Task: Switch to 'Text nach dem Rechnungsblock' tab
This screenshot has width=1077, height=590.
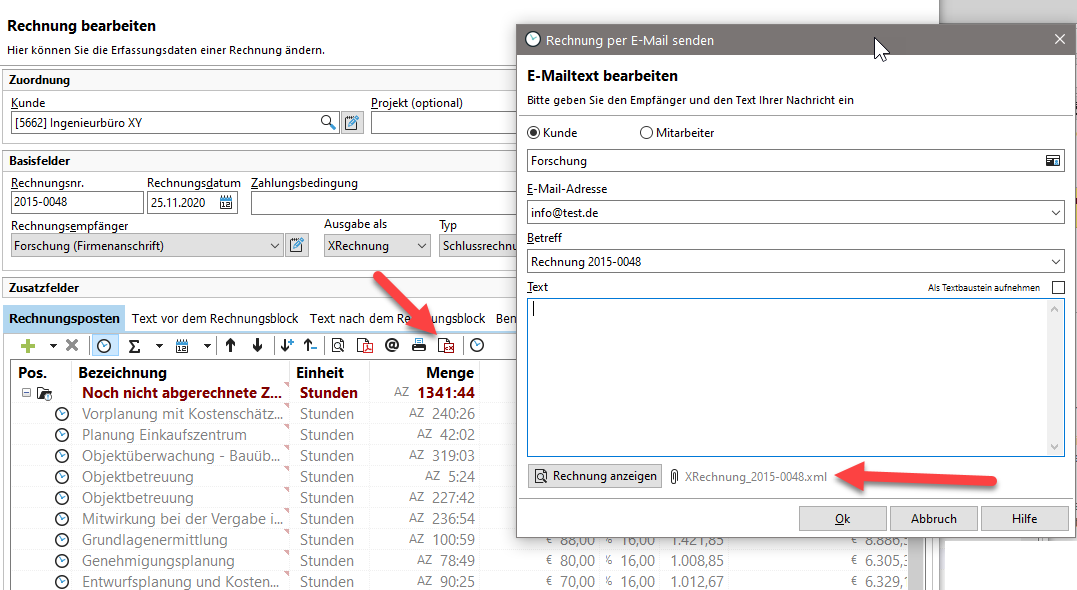Action: (x=397, y=319)
